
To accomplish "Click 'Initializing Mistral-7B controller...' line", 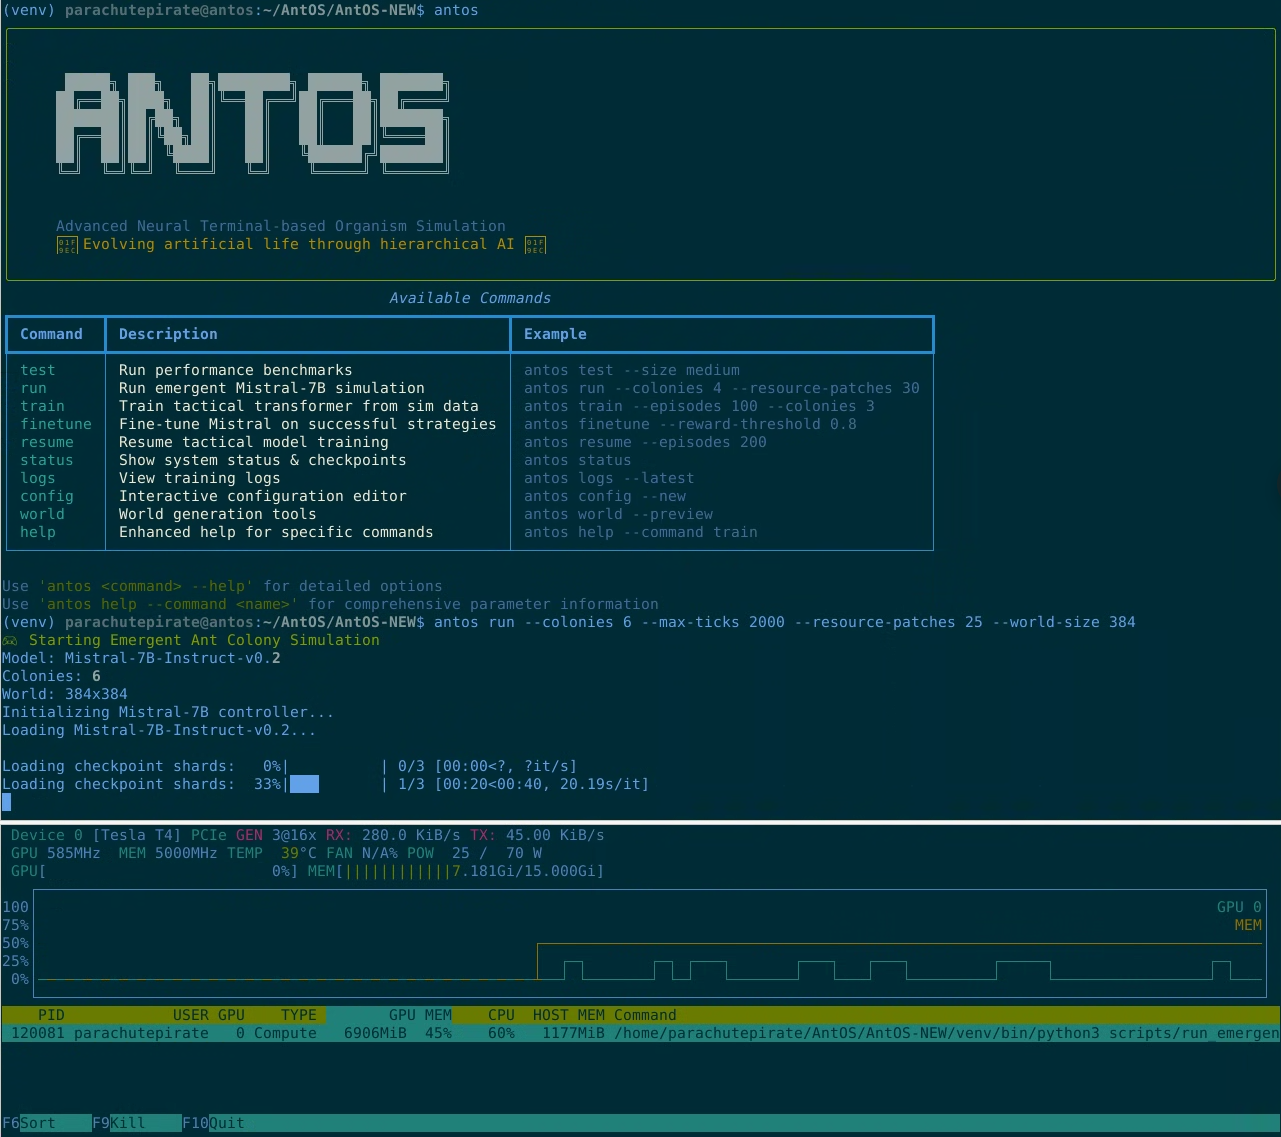I will 168,712.
